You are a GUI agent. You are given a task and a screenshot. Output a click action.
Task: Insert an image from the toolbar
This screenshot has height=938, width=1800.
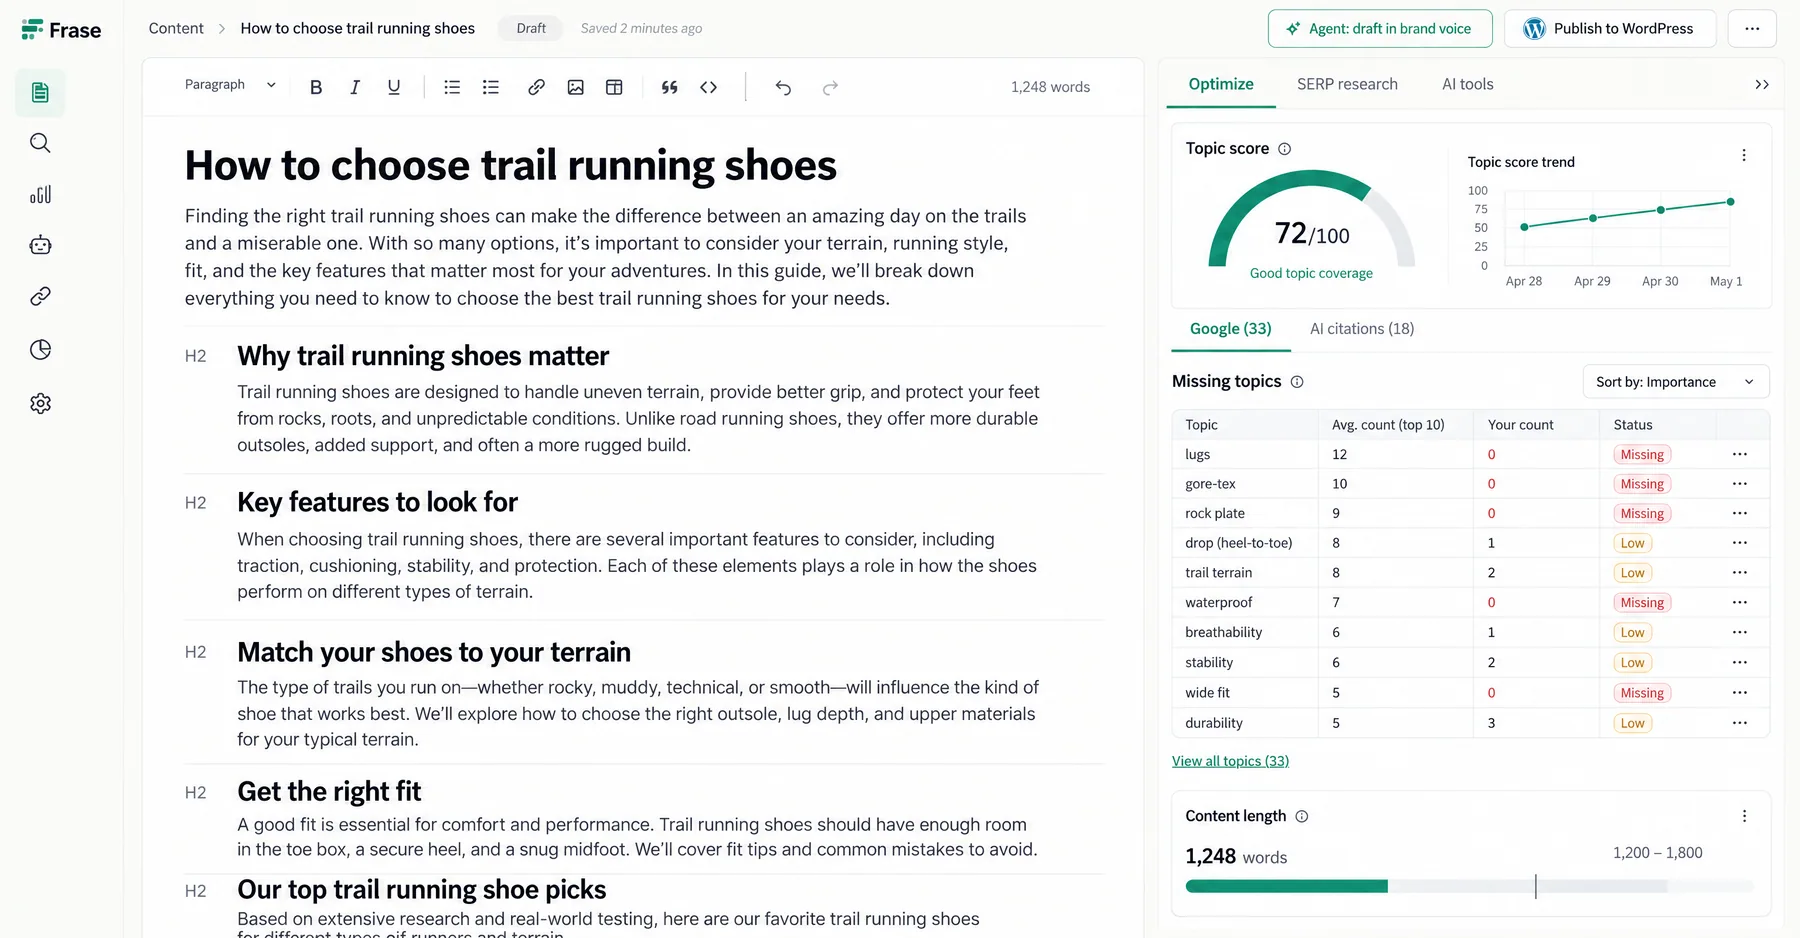coord(576,87)
